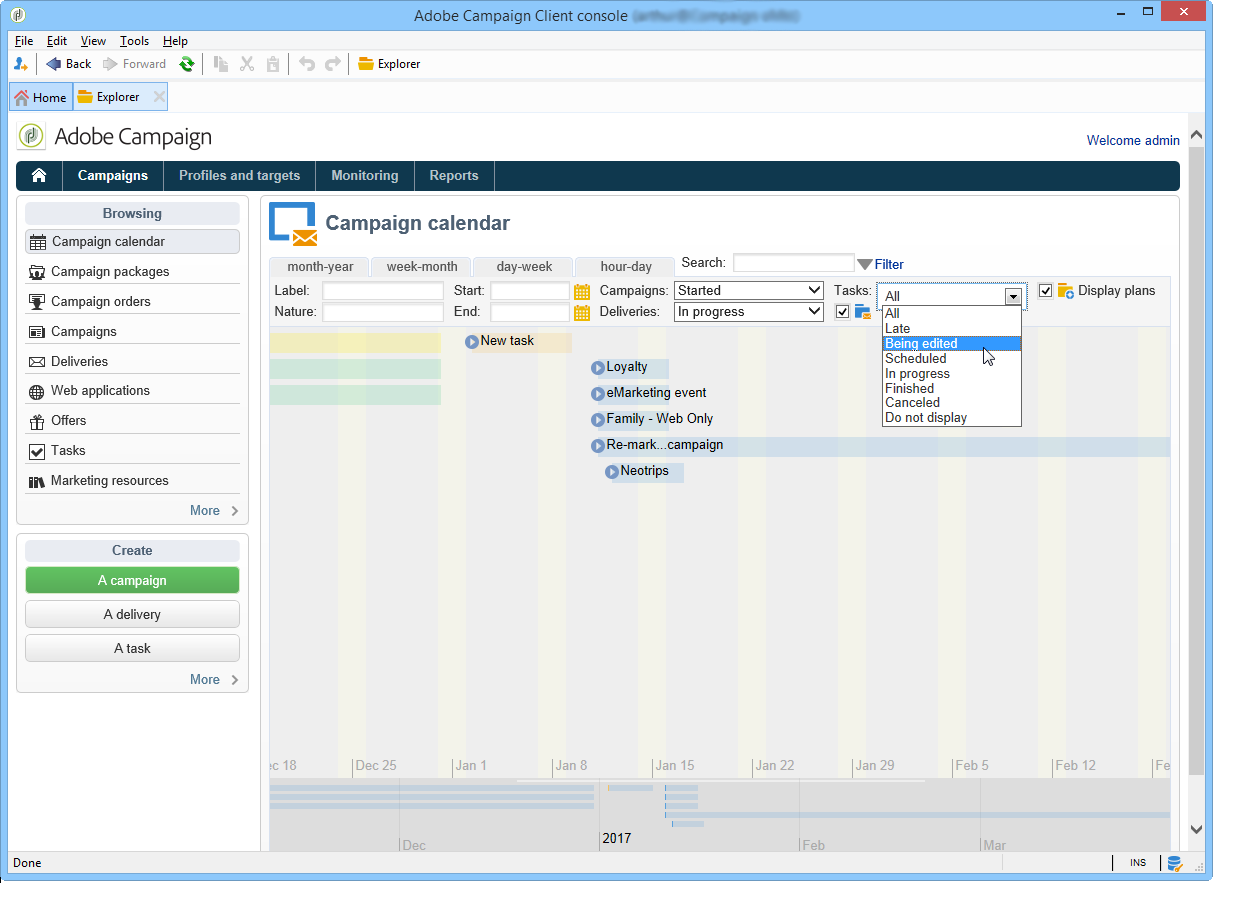Click the Neotrips arrow icon

point(612,472)
